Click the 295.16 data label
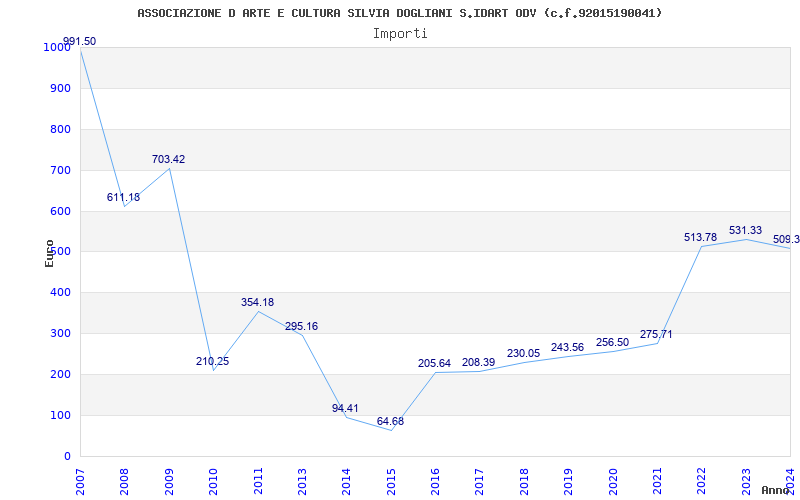The image size is (800, 500). pos(302,327)
